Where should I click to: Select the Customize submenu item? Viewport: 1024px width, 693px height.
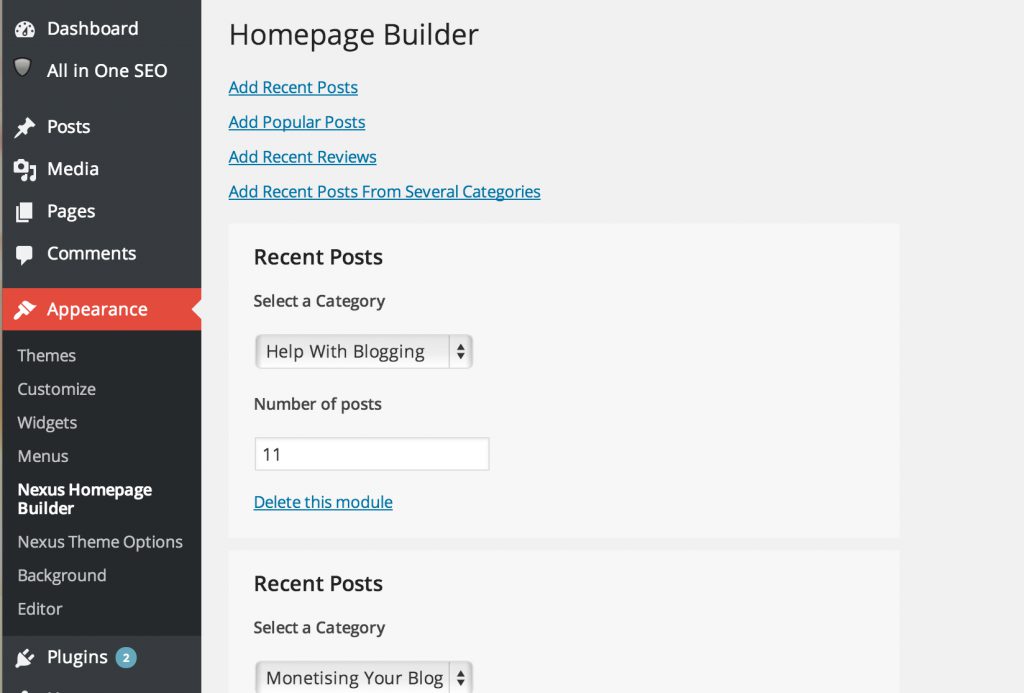[x=56, y=389]
